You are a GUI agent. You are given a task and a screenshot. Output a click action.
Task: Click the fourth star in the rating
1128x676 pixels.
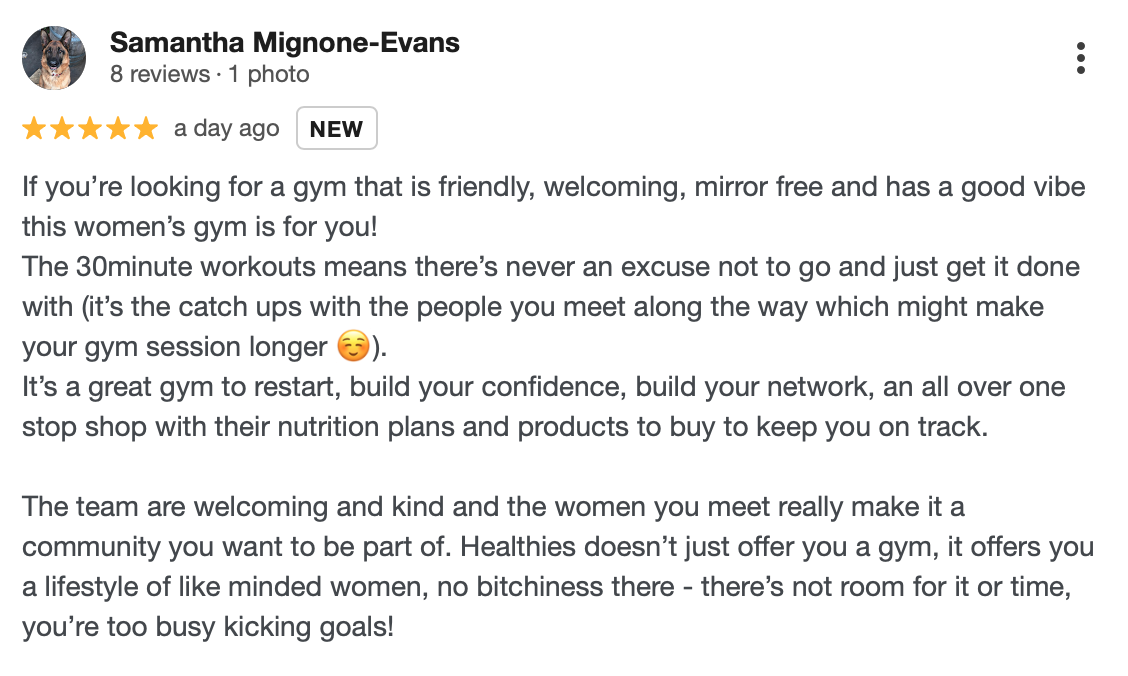tap(118, 129)
